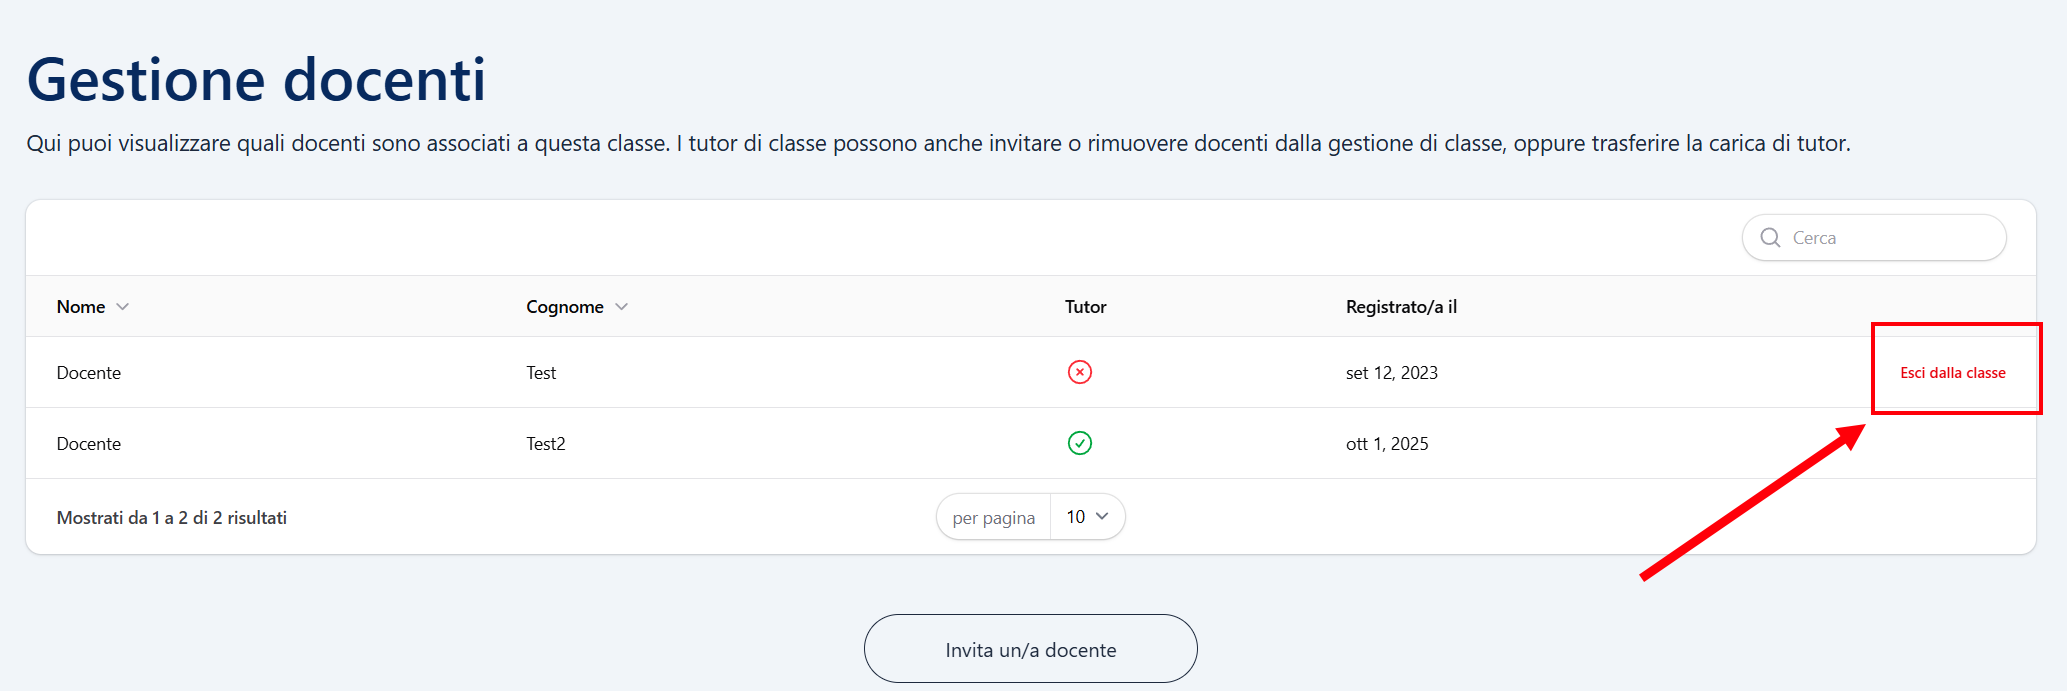Click the Gestione docenti page heading

pos(256,80)
